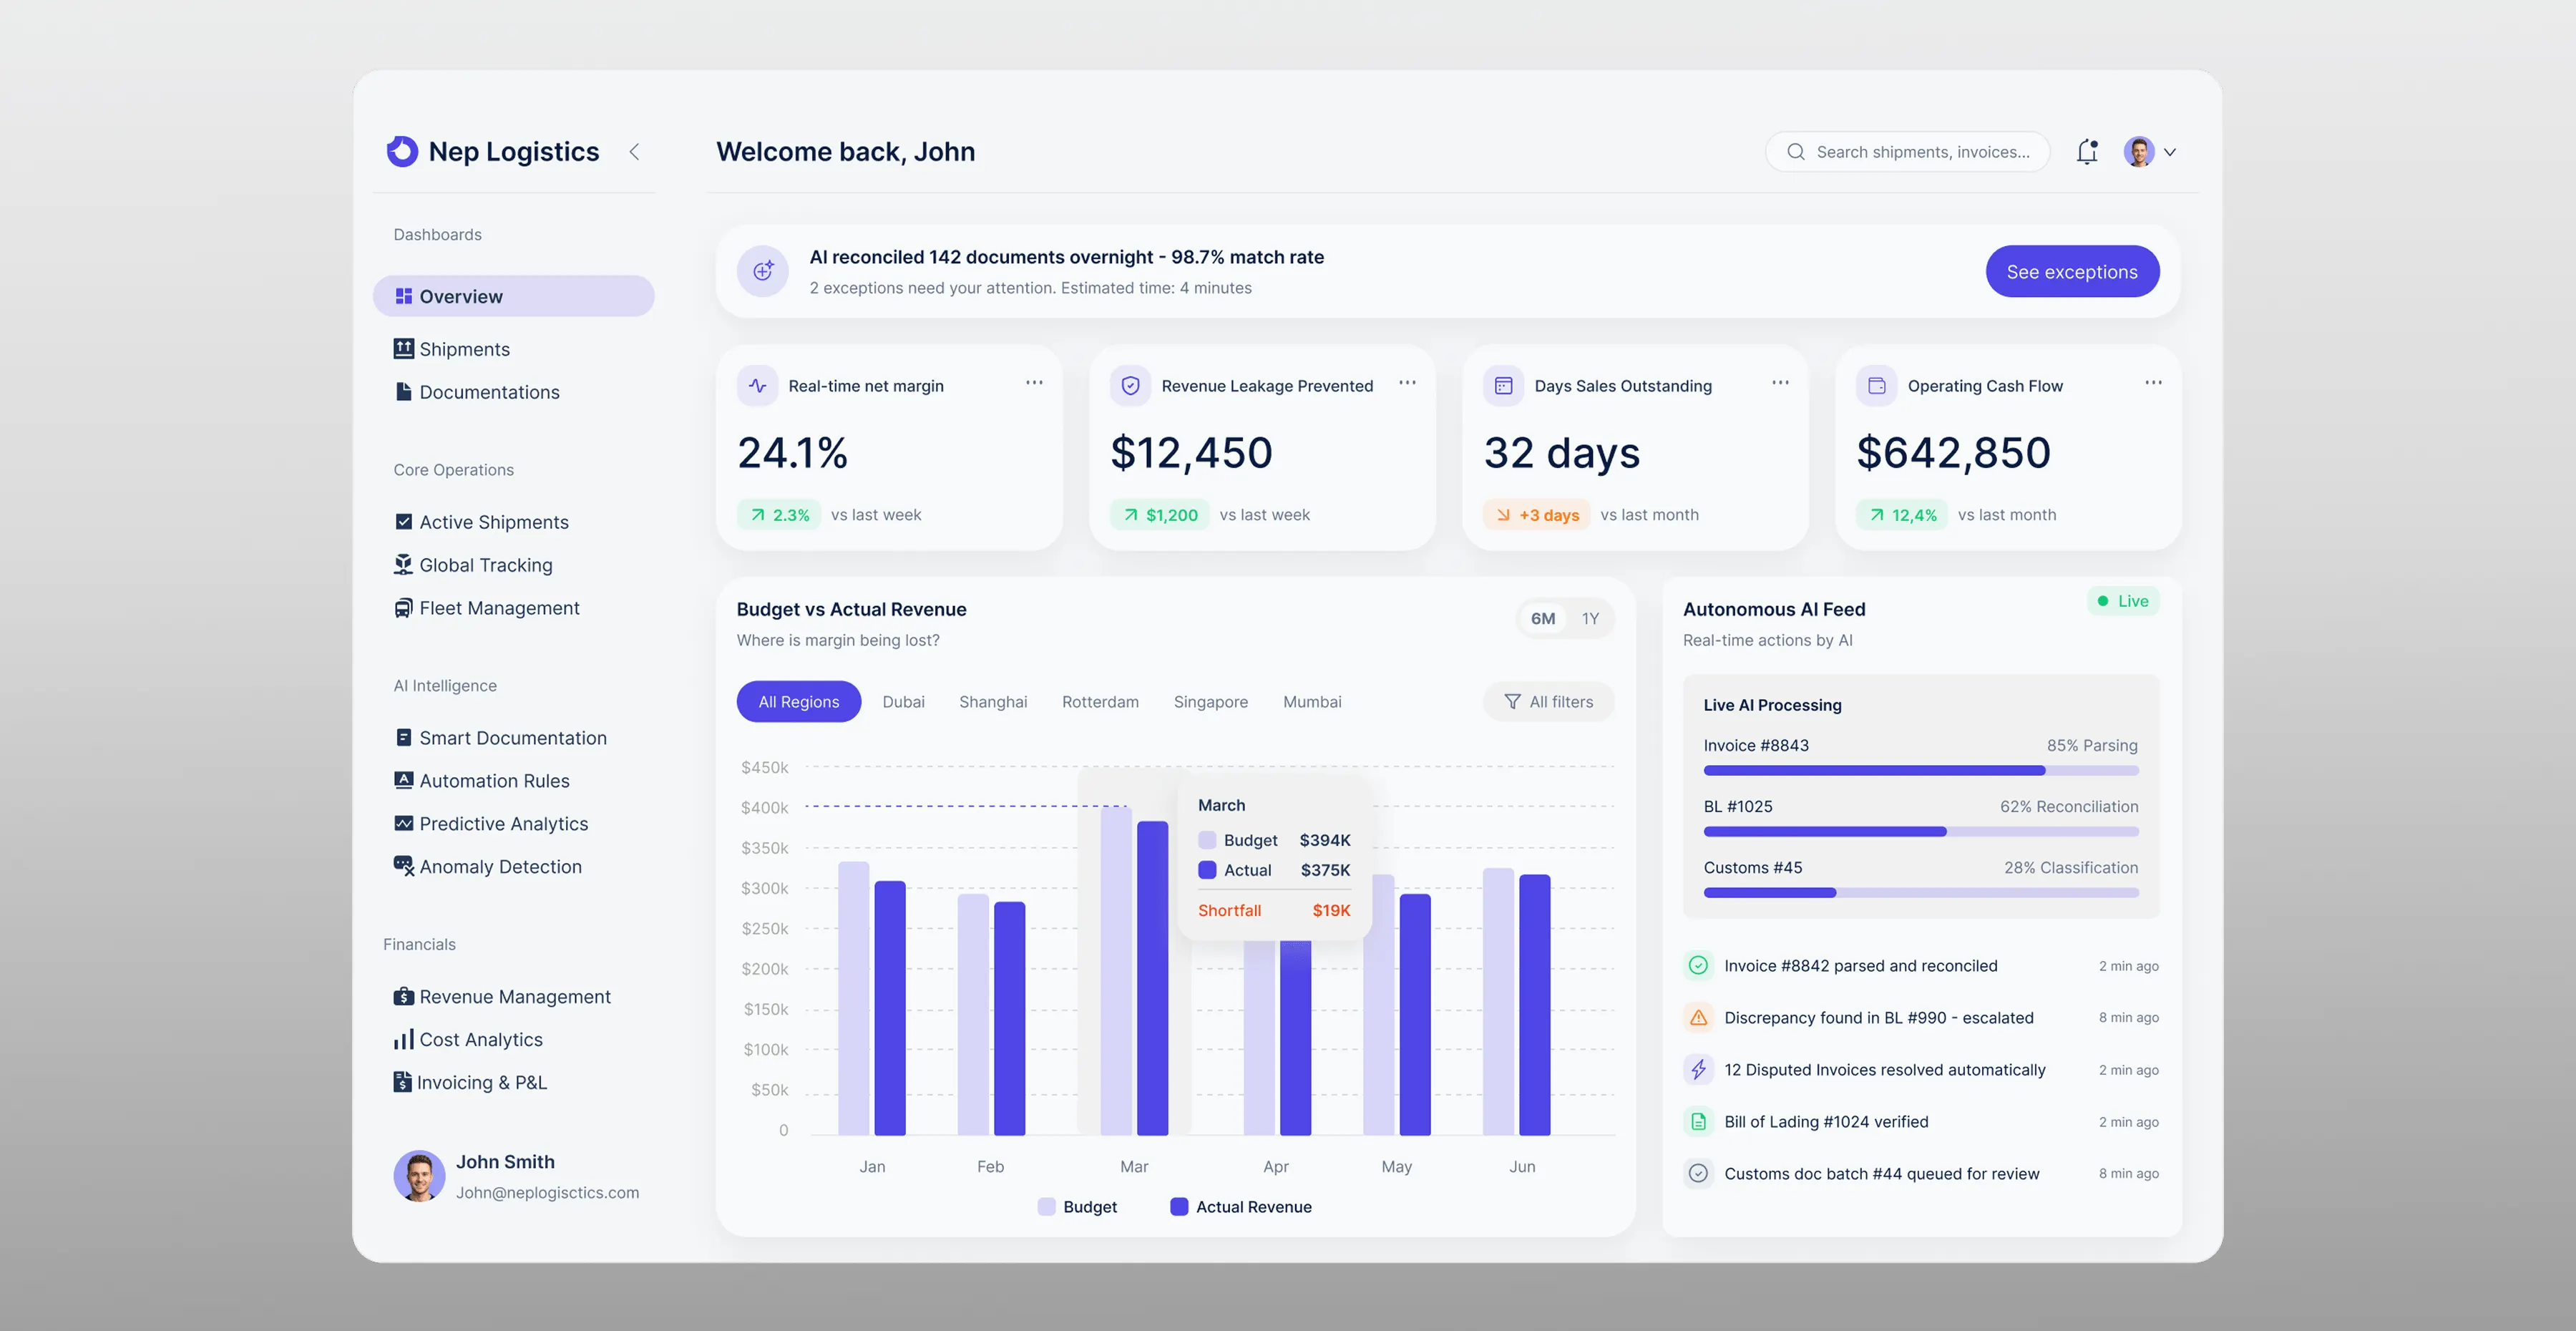Click the See exceptions button

point(2072,271)
